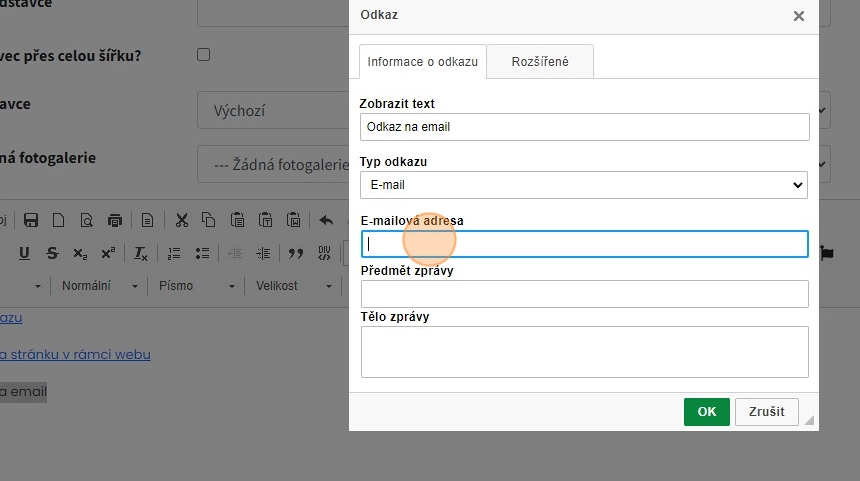Expand the Normální format dropdown
This screenshot has height=481, width=860.
point(100,286)
